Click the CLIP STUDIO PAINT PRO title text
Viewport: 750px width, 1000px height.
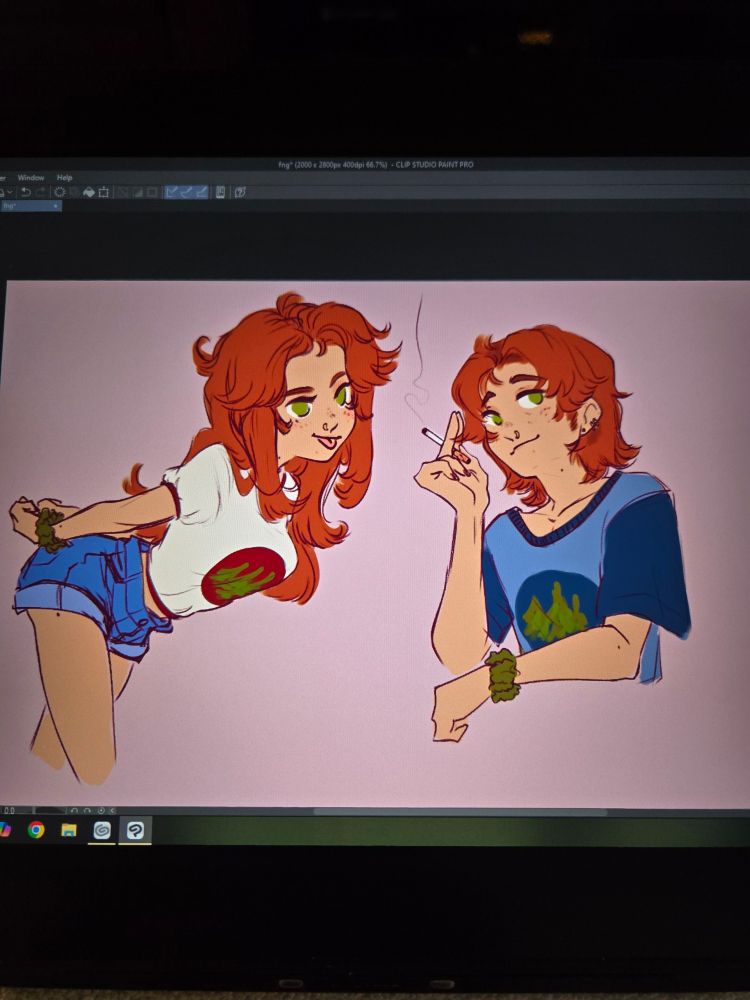click(434, 165)
